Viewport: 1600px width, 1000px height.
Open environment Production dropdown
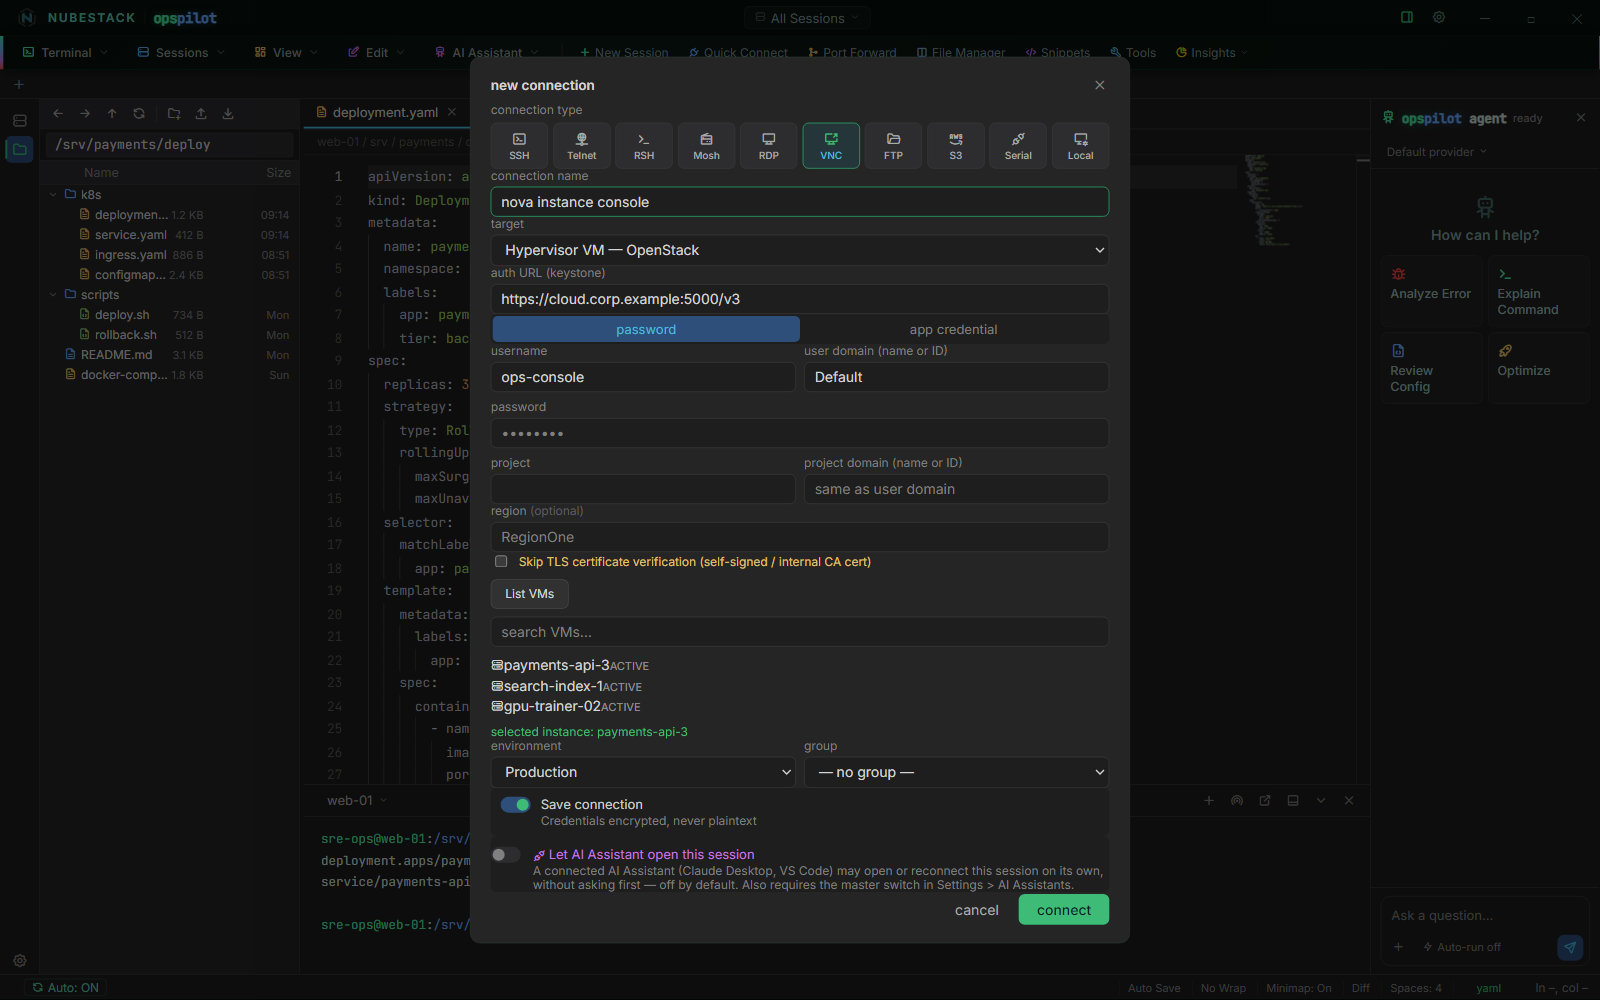(643, 772)
